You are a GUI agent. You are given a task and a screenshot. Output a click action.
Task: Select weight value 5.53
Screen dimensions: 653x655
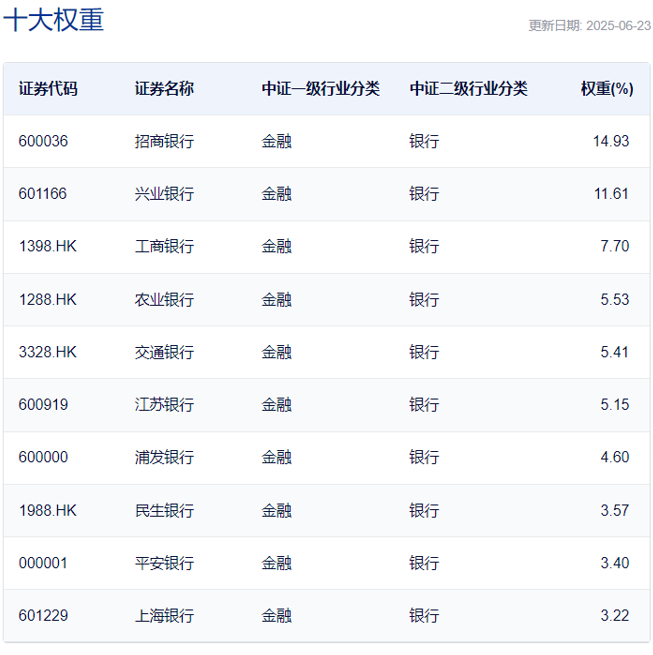(615, 300)
